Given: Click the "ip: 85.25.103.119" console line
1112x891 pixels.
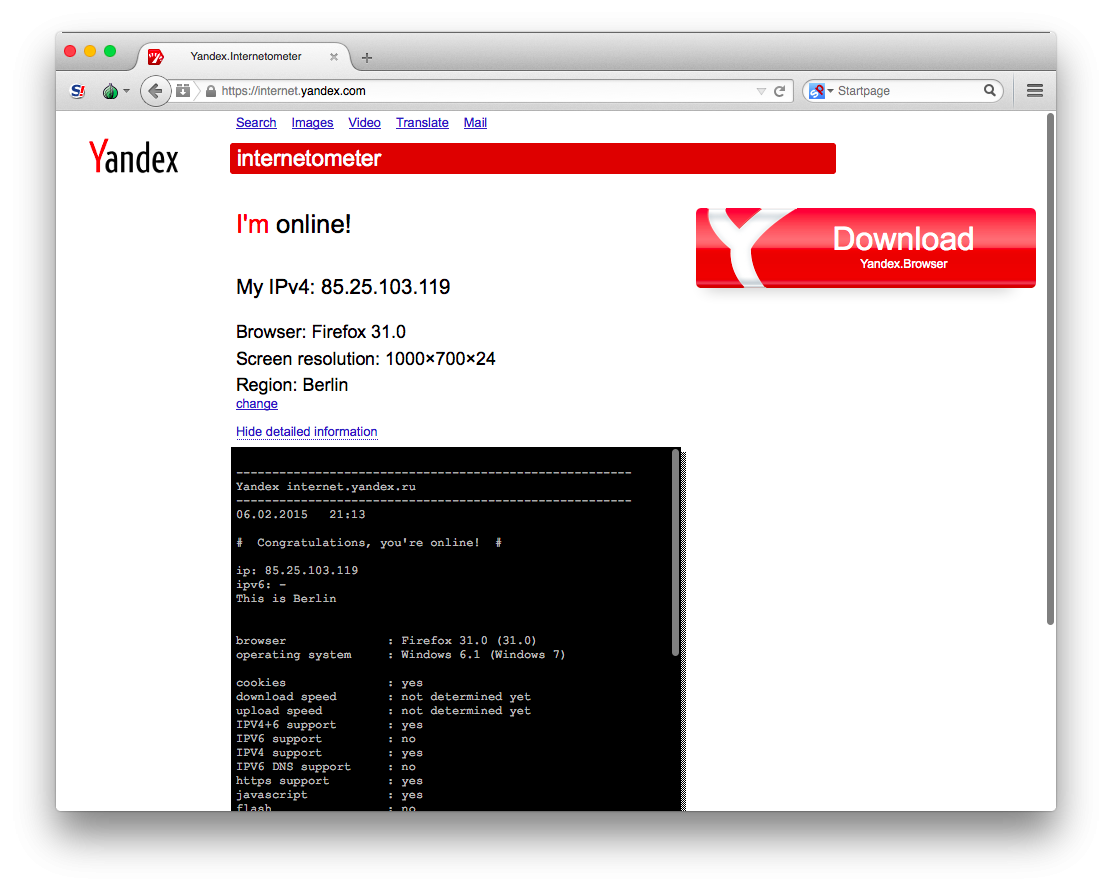Looking at the screenshot, I should click(297, 570).
